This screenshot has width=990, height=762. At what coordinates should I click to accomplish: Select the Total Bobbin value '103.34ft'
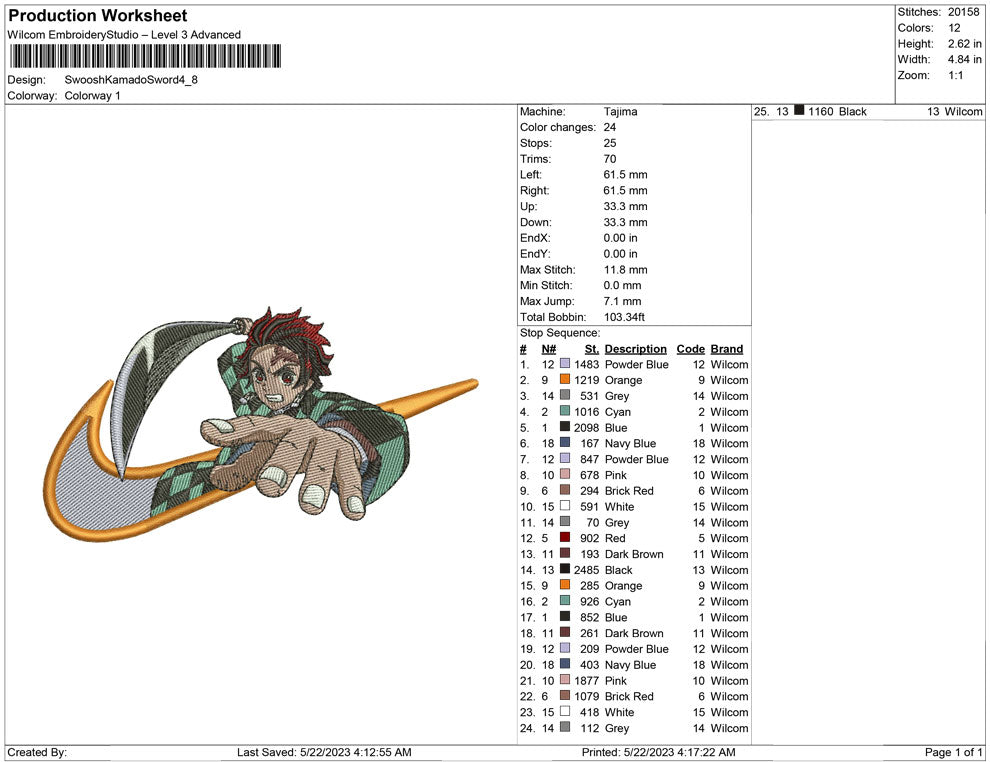[624, 317]
